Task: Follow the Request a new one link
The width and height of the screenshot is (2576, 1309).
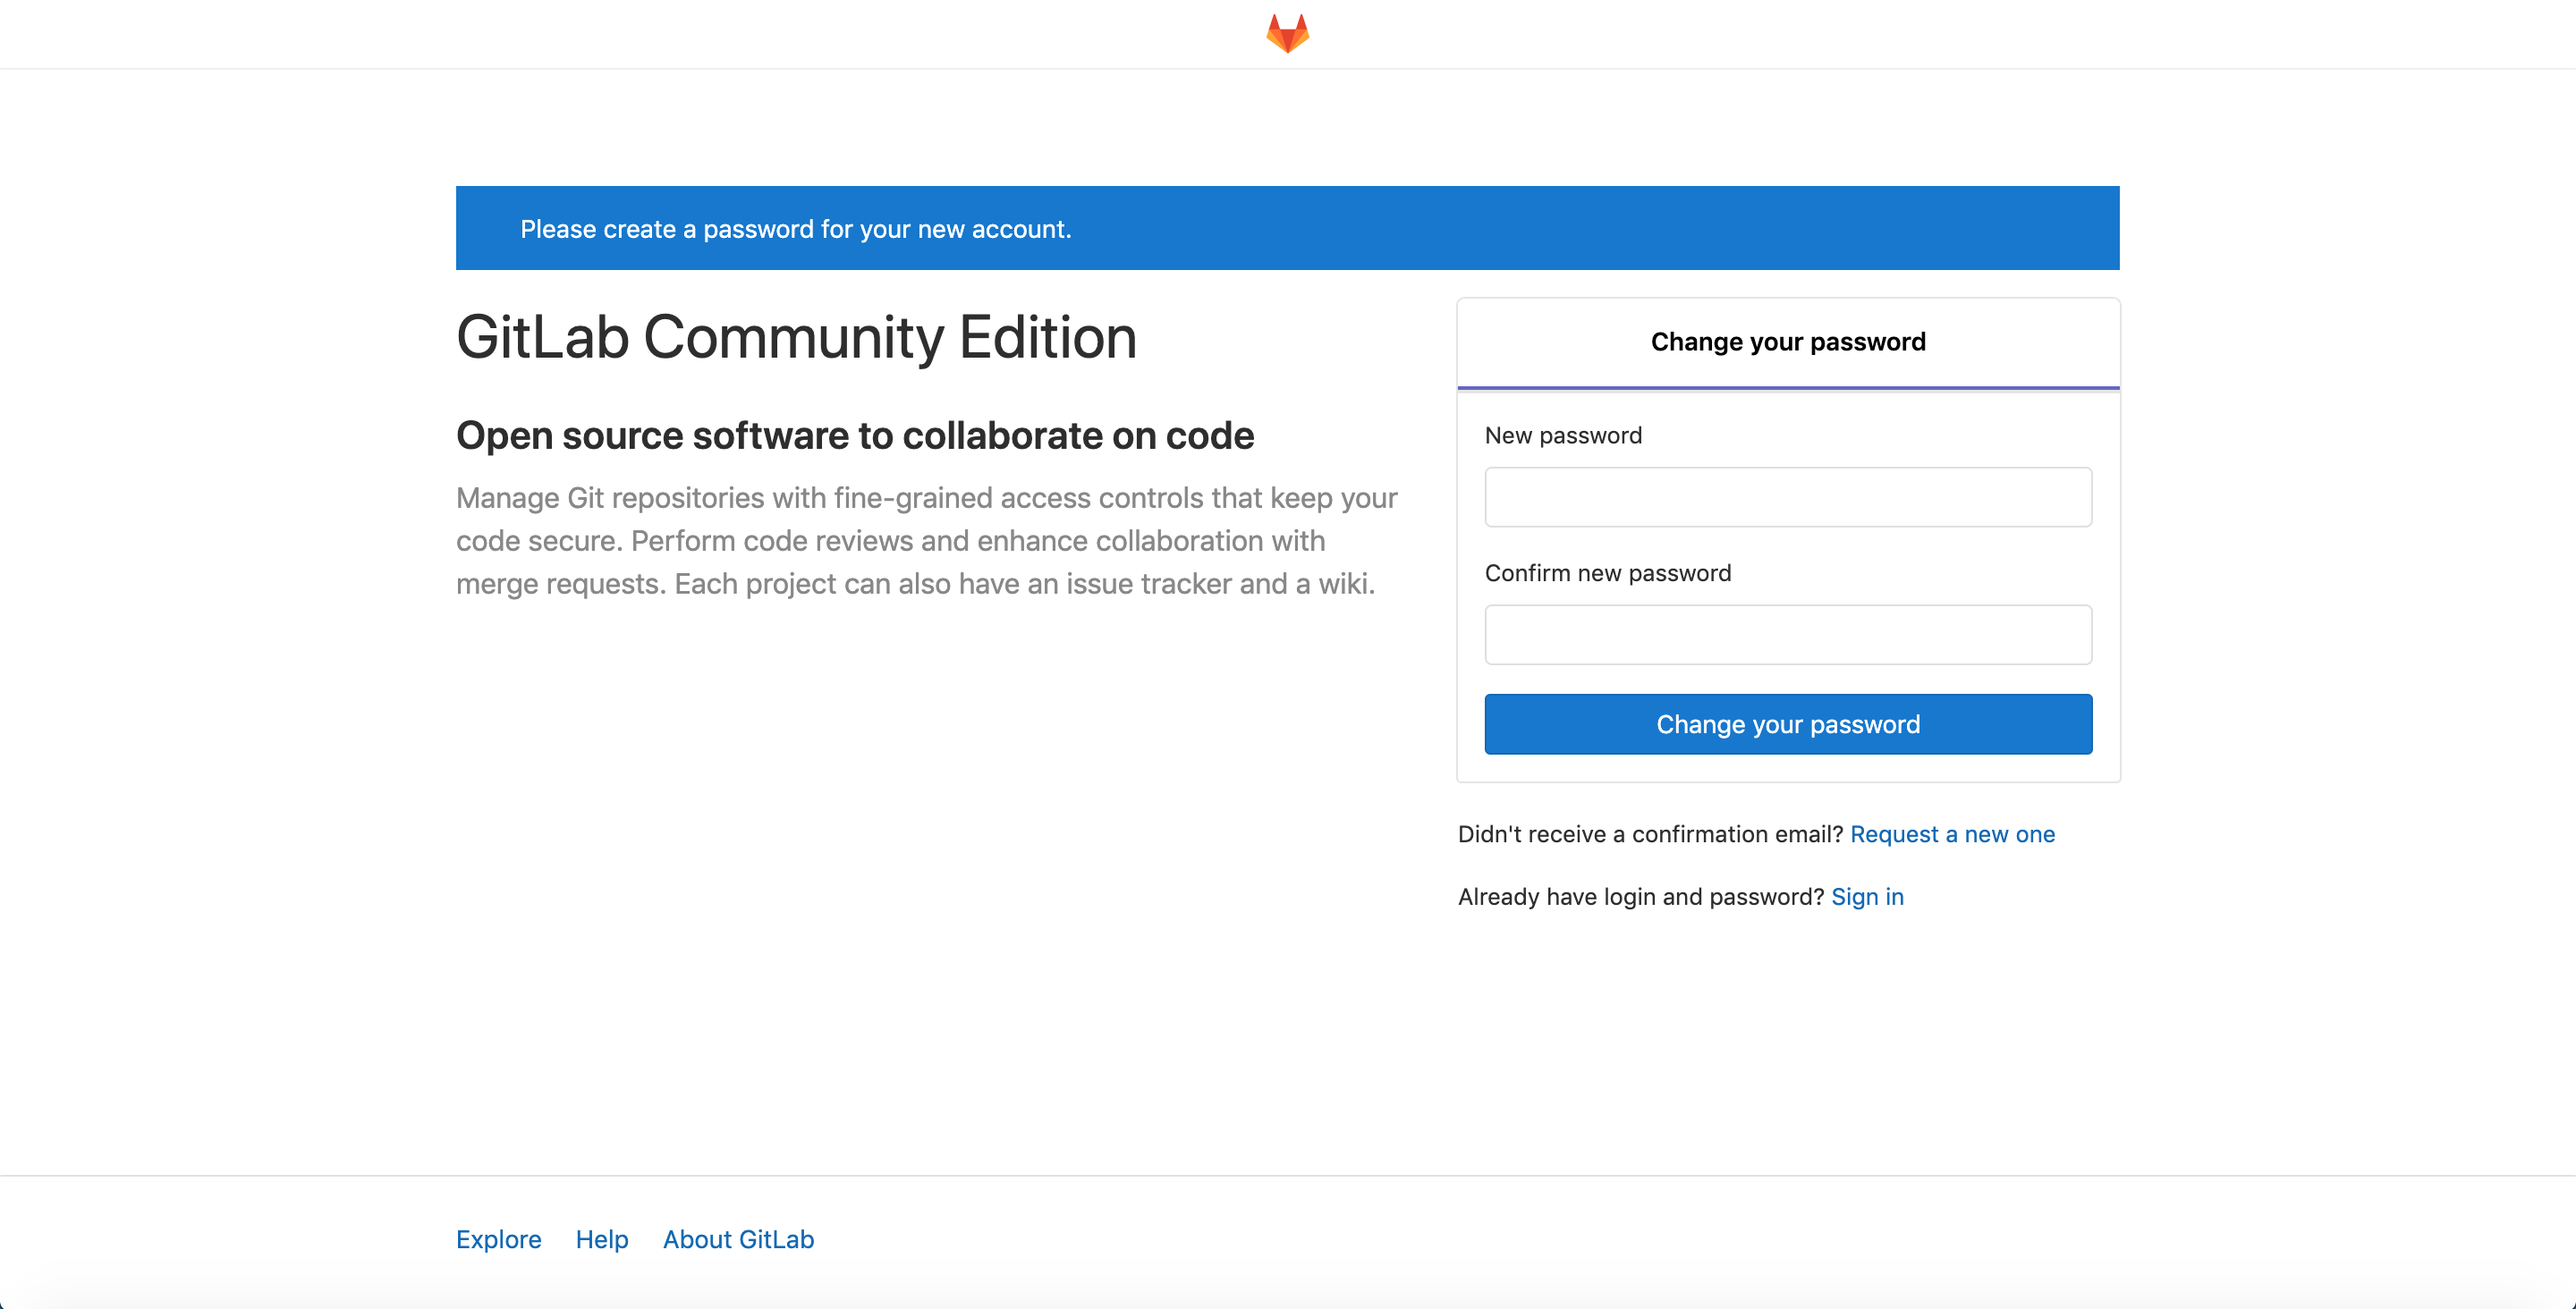Action: click(x=1952, y=834)
